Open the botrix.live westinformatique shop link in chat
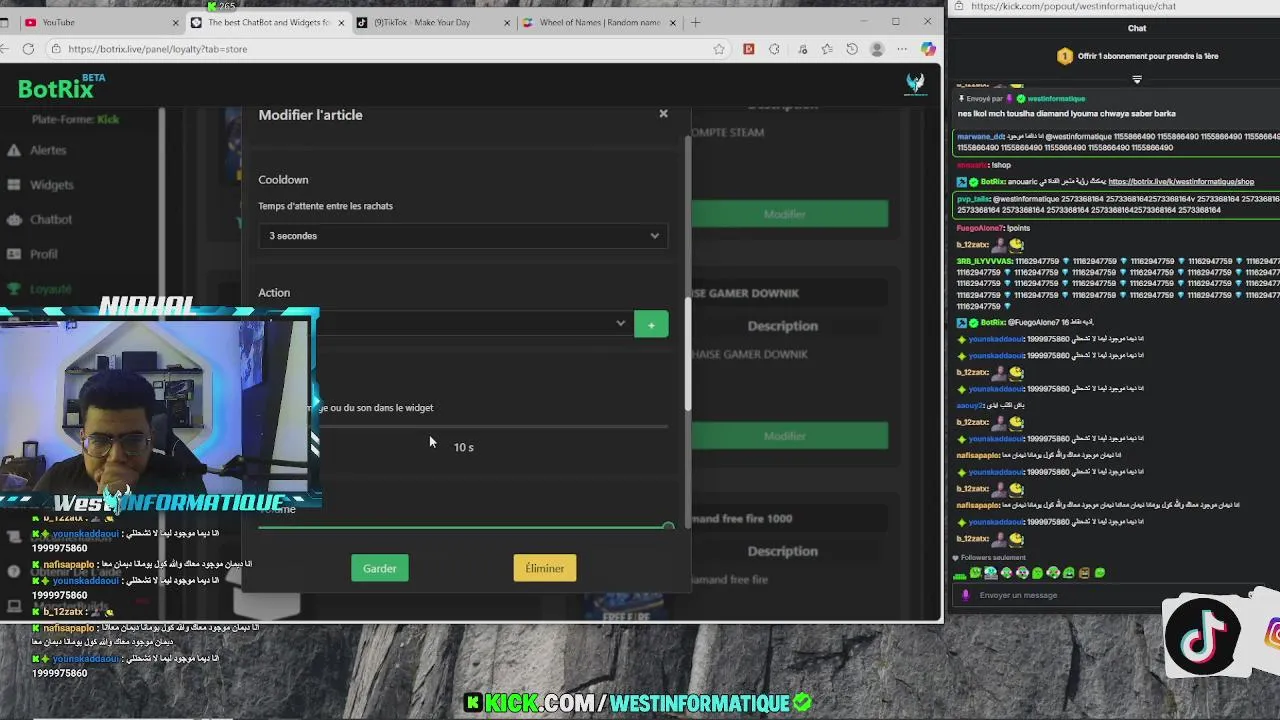The height and width of the screenshot is (720, 1280). (1181, 182)
